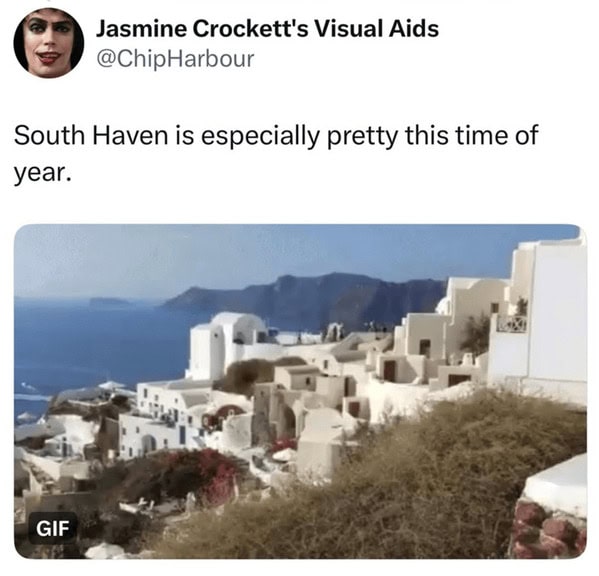
Task: Click the small island on the horizon
Action: 109,301
